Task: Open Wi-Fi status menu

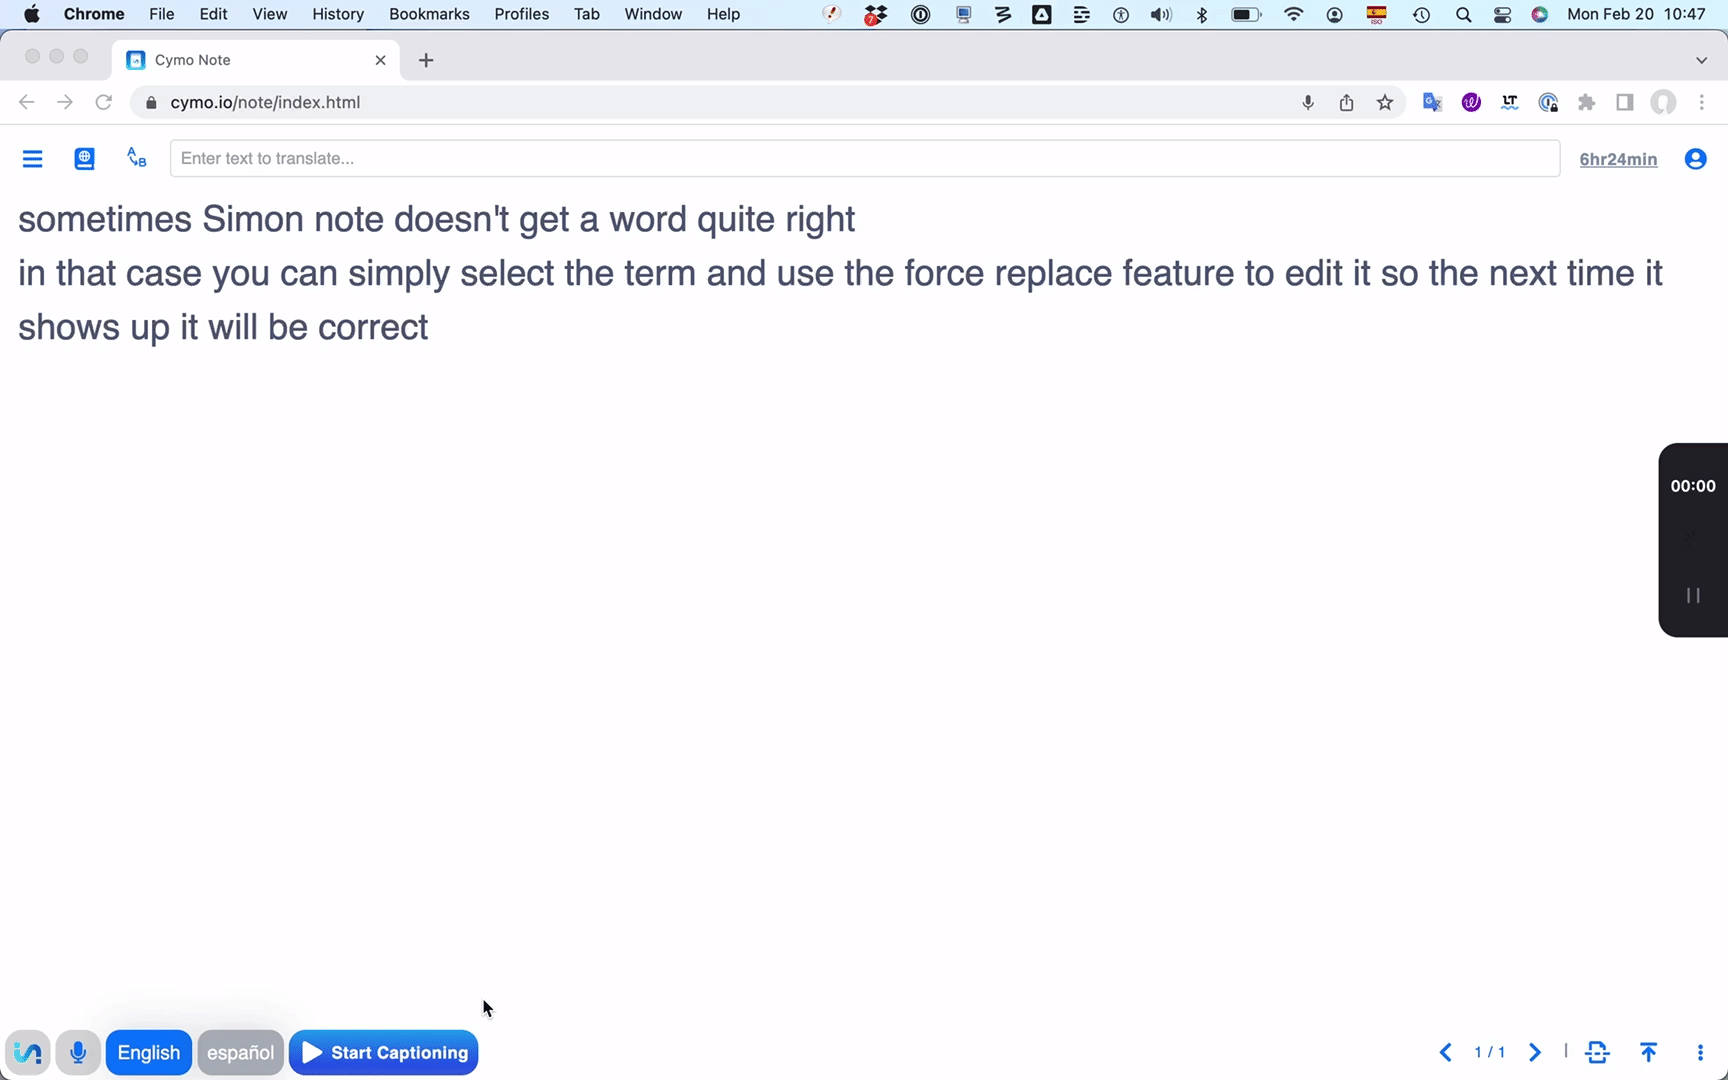Action: 1294,14
